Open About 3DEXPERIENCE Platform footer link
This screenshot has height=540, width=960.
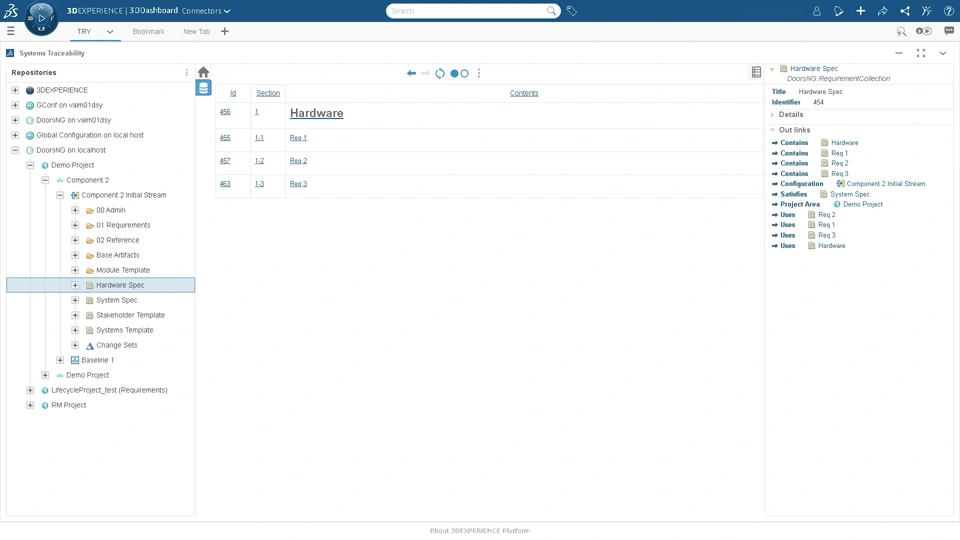point(479,531)
